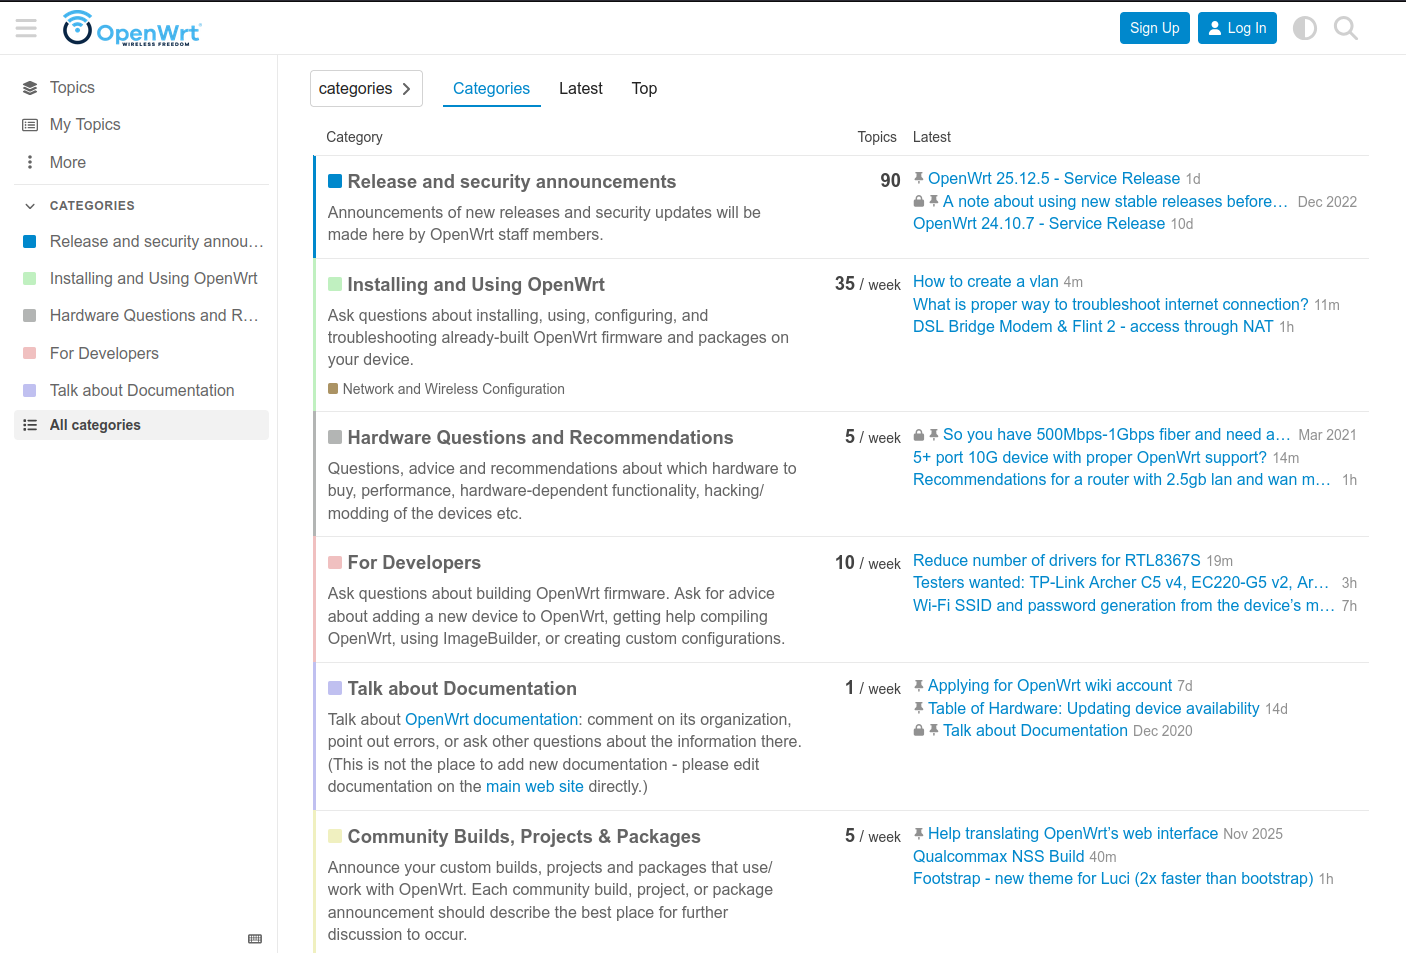Open the 'How to create a vlan' topic
Screen dimensions: 1406x953
[986, 282]
